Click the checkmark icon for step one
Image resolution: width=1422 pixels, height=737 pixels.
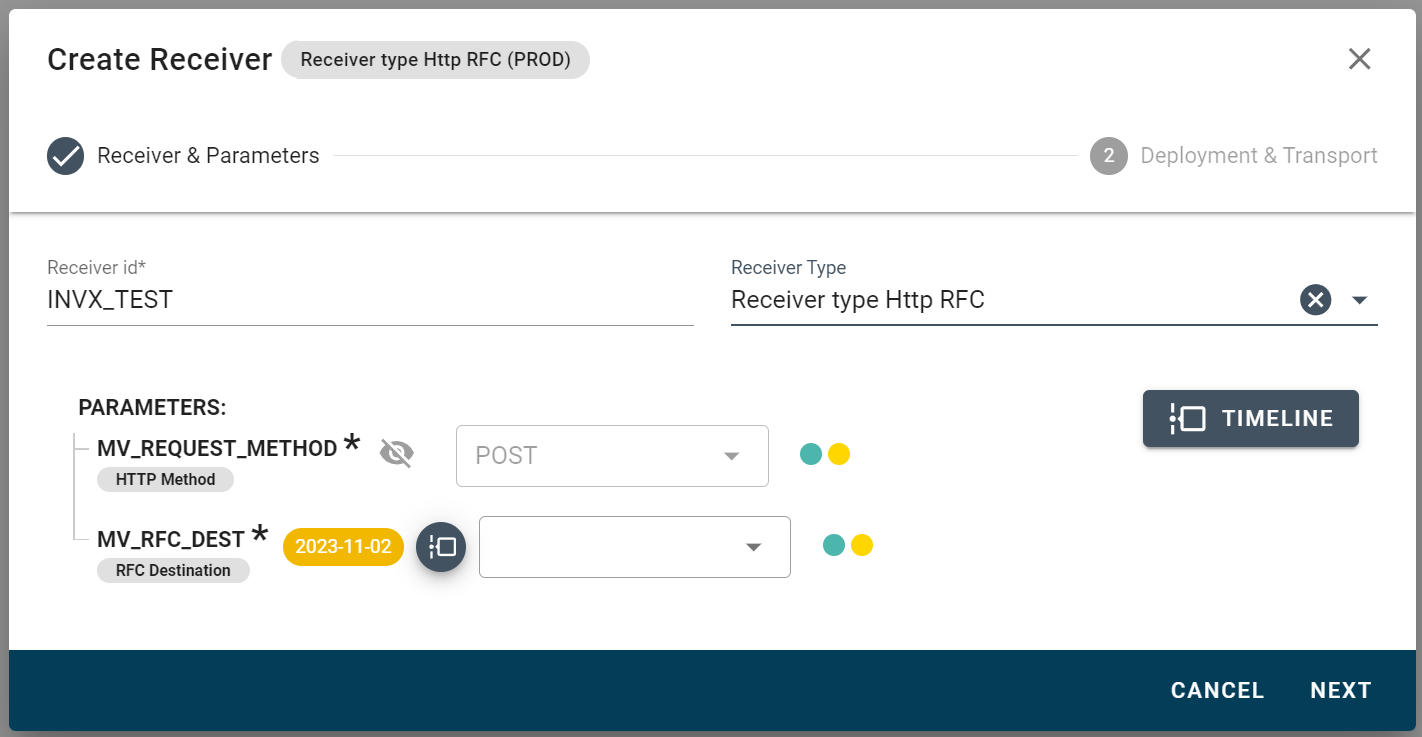click(66, 156)
